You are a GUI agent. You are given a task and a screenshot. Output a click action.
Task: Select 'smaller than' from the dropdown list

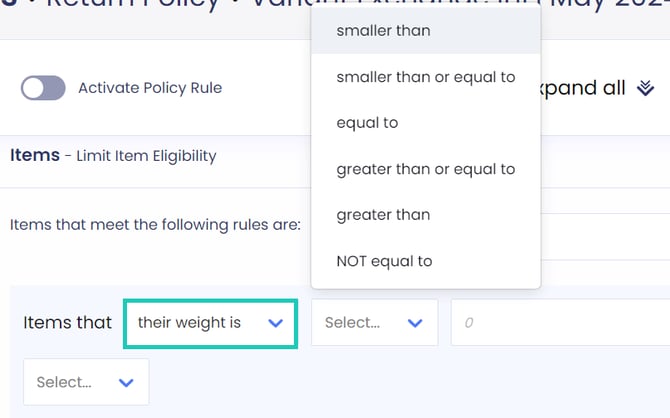(384, 31)
